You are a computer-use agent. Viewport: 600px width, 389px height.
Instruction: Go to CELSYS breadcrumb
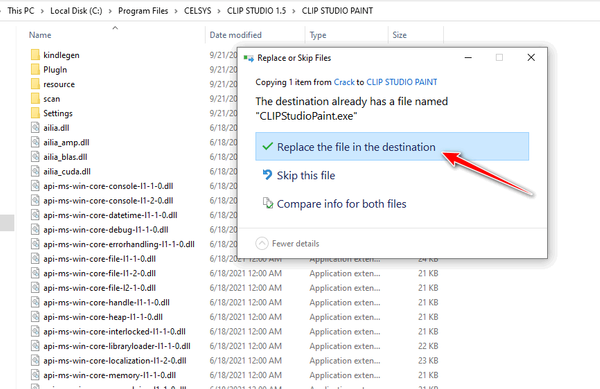pos(197,11)
